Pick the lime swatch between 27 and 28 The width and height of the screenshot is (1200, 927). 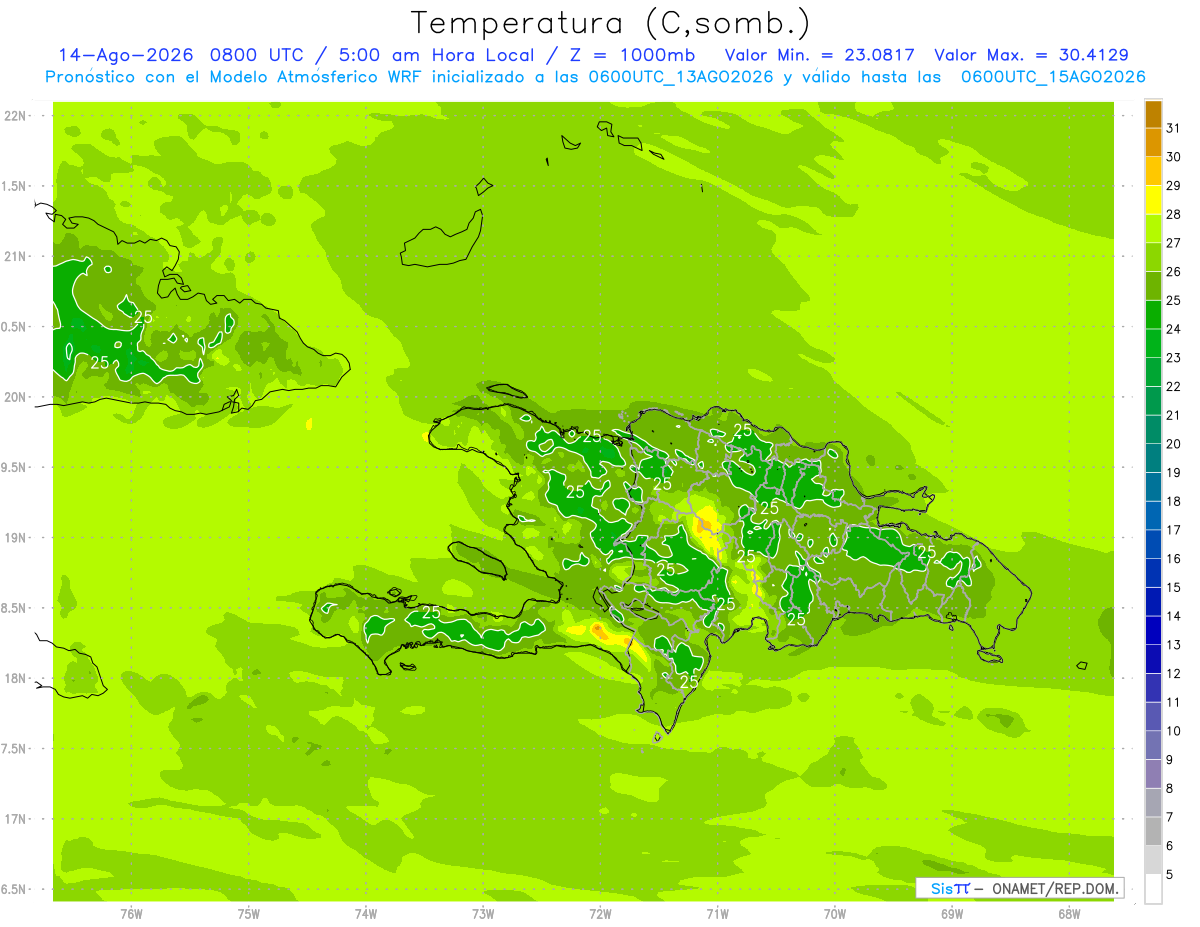[1153, 228]
